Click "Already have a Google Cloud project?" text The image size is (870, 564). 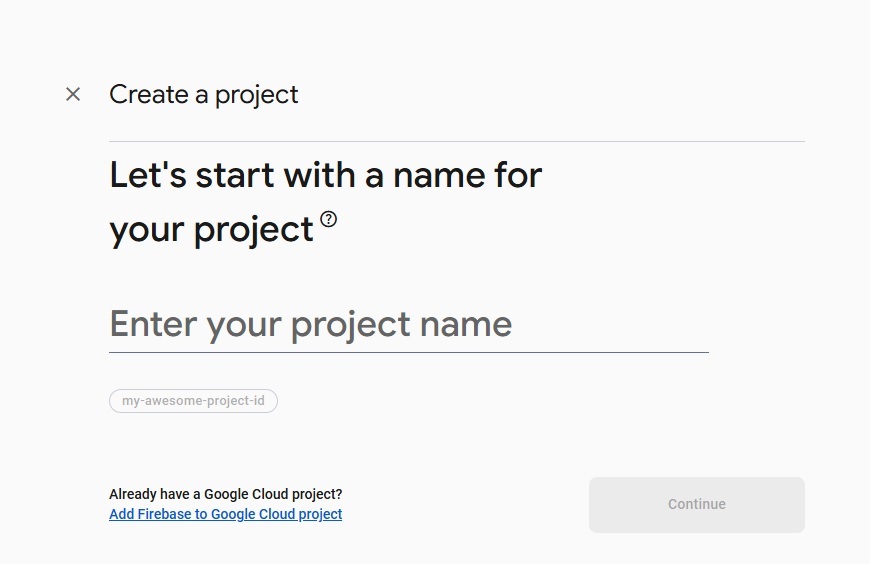pyautogui.click(x=225, y=494)
